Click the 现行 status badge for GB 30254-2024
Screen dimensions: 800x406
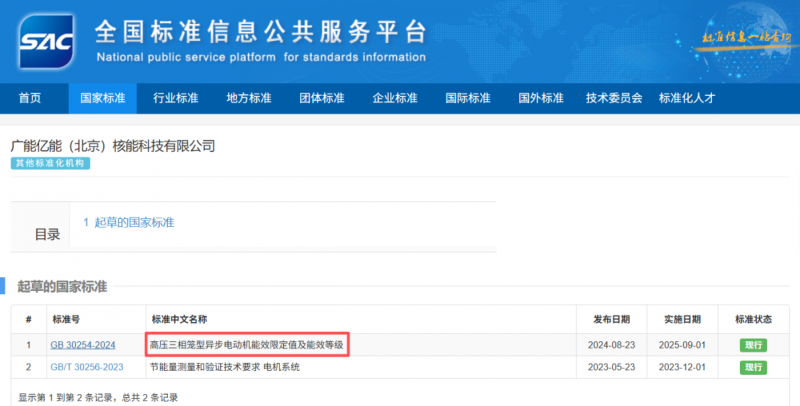[x=753, y=345]
